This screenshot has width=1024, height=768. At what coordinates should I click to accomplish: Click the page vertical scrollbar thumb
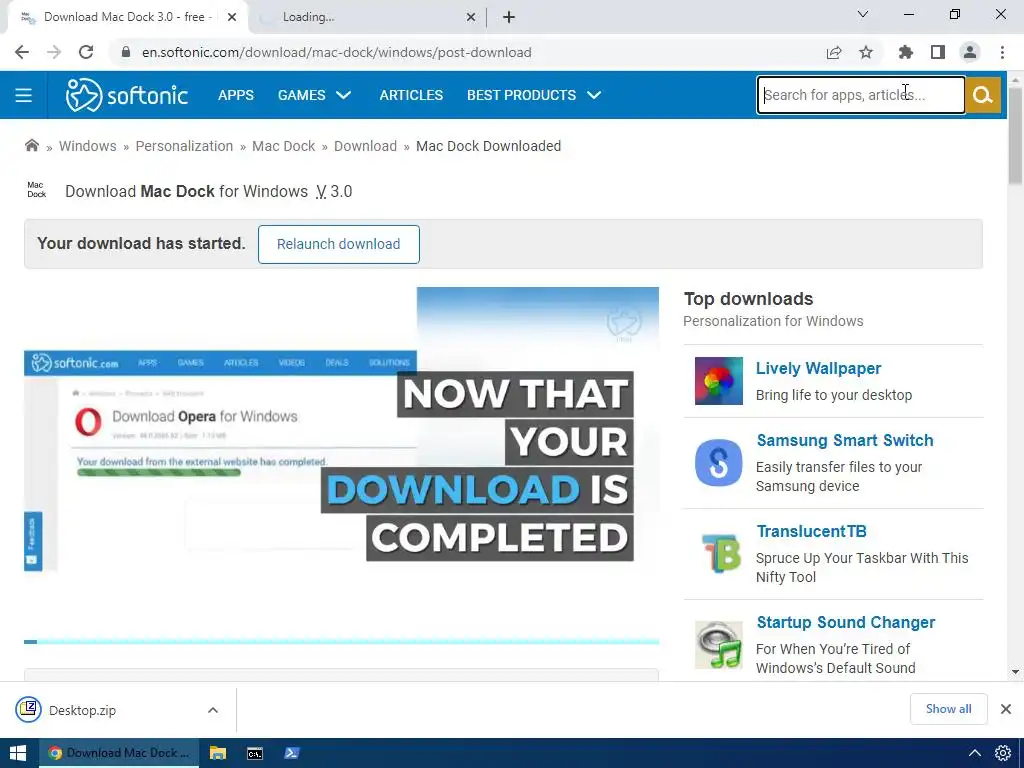point(1015,134)
